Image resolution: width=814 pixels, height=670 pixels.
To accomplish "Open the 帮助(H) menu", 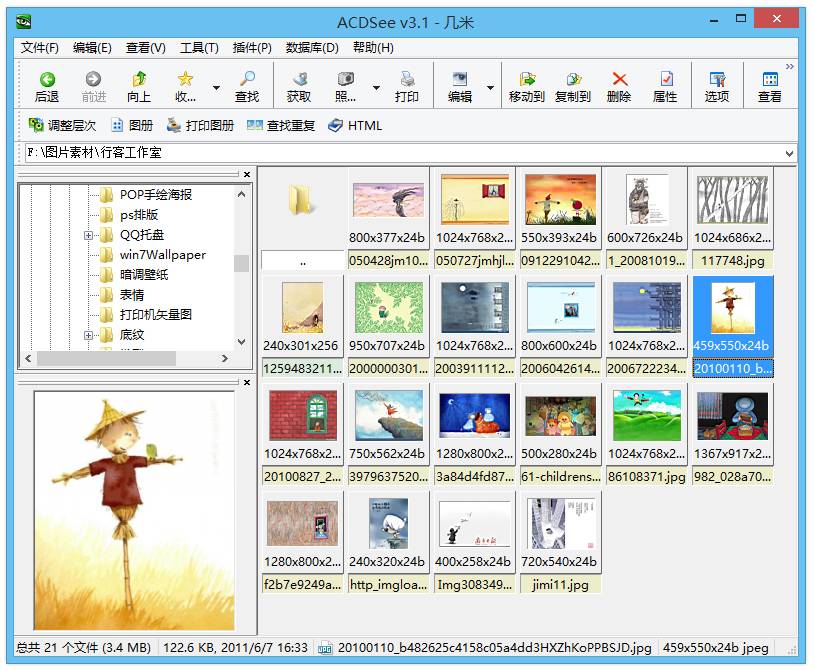I will 373,48.
